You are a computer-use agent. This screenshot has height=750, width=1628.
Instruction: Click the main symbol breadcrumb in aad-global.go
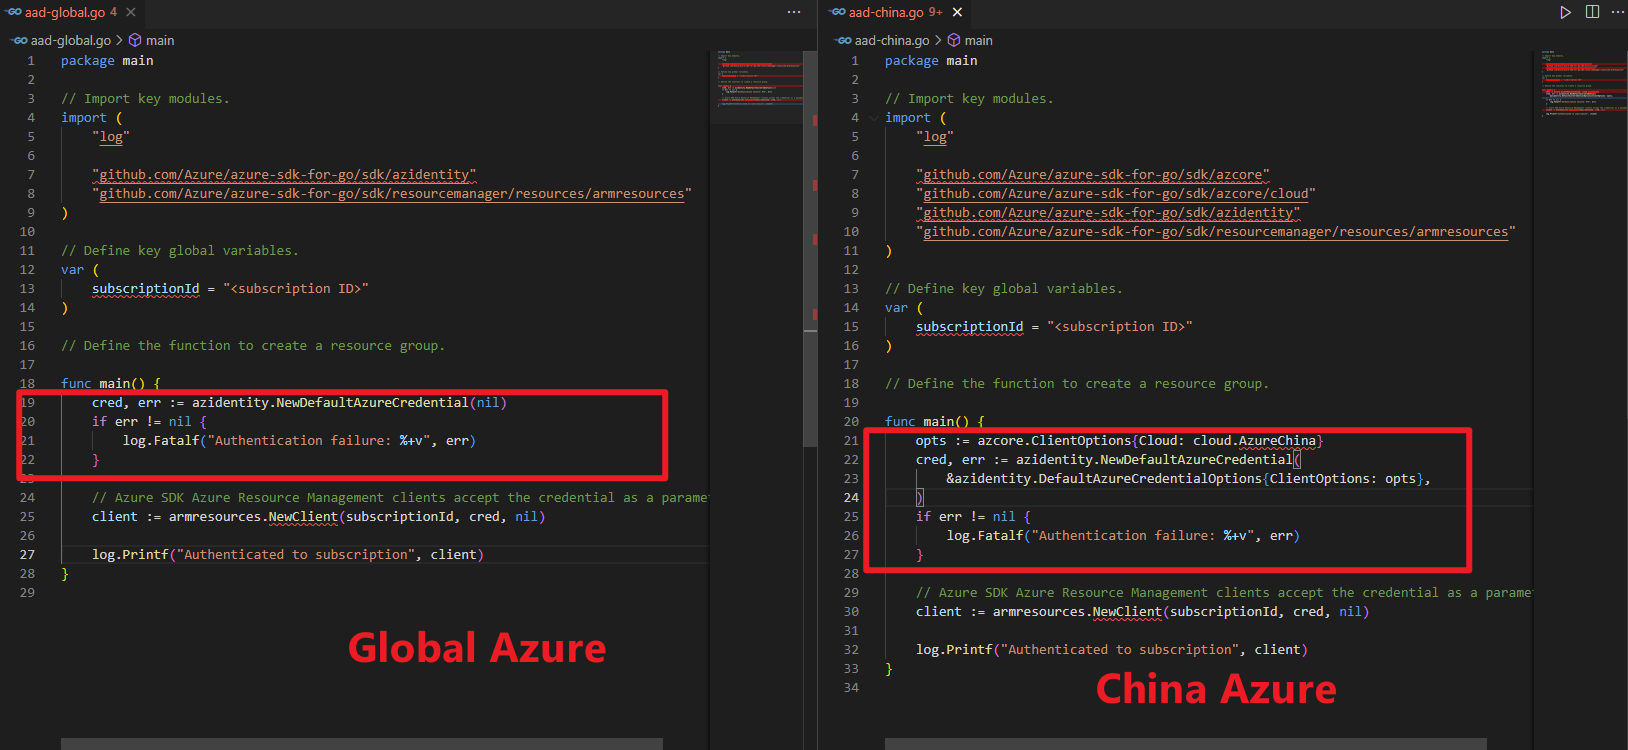tap(159, 40)
